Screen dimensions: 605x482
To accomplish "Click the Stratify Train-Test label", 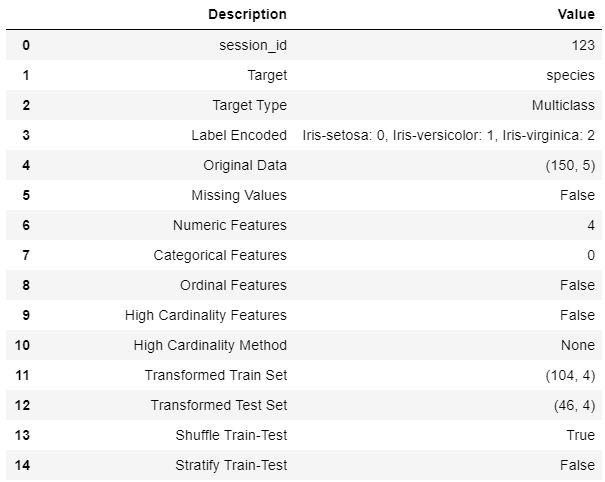I will pos(231,465).
